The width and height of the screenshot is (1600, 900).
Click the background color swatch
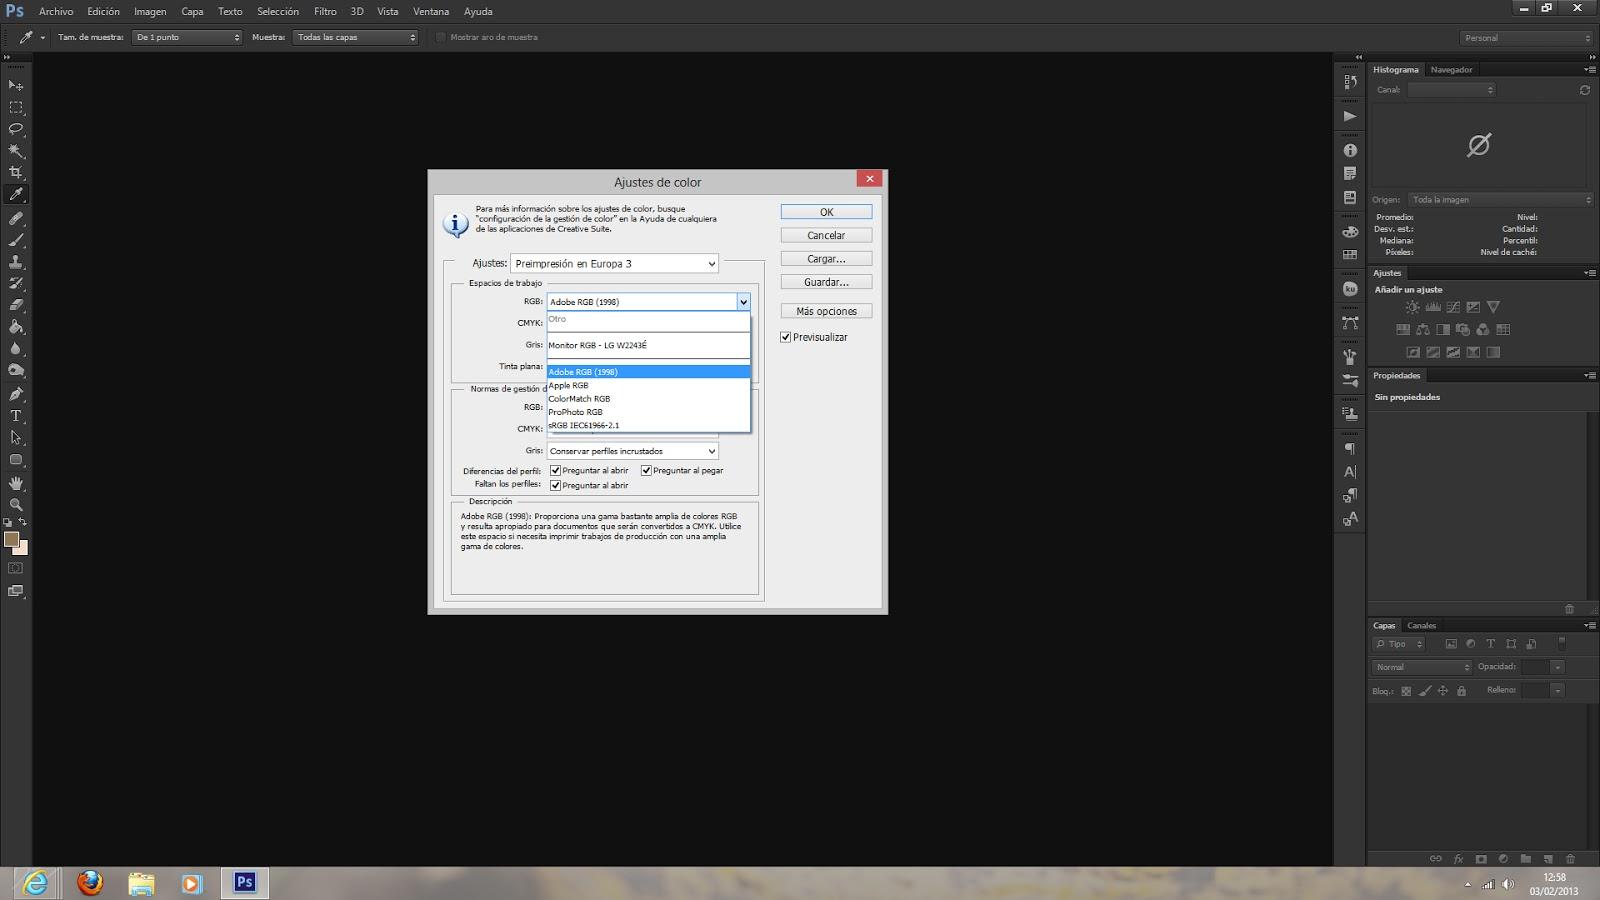pyautogui.click(x=22, y=549)
